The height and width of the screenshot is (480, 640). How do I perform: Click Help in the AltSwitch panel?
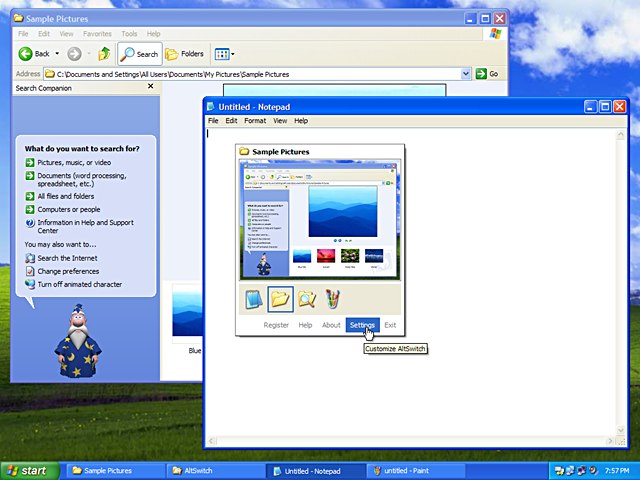tap(305, 325)
